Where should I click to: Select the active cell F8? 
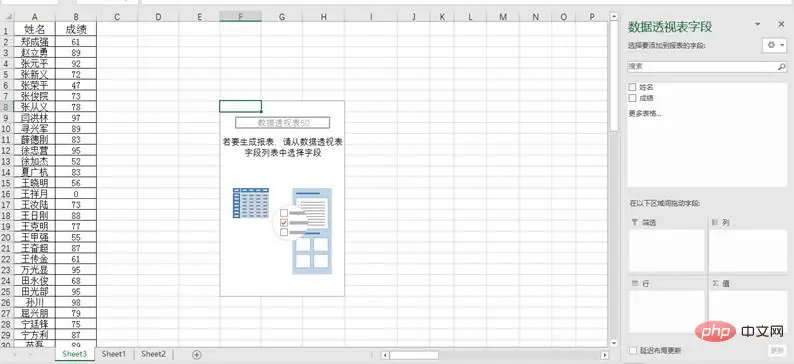click(241, 106)
